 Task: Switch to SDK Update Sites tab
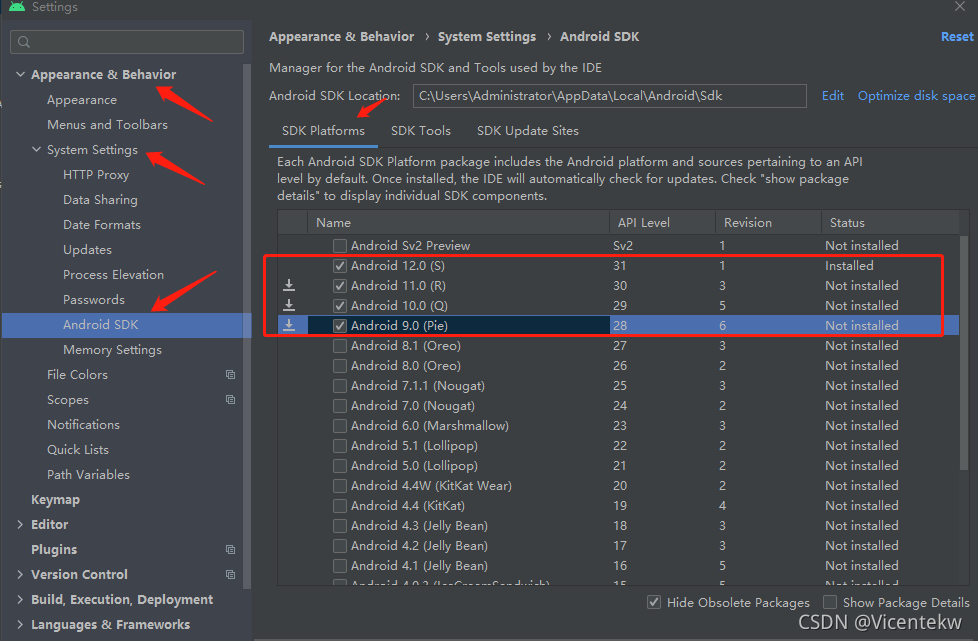(x=528, y=131)
